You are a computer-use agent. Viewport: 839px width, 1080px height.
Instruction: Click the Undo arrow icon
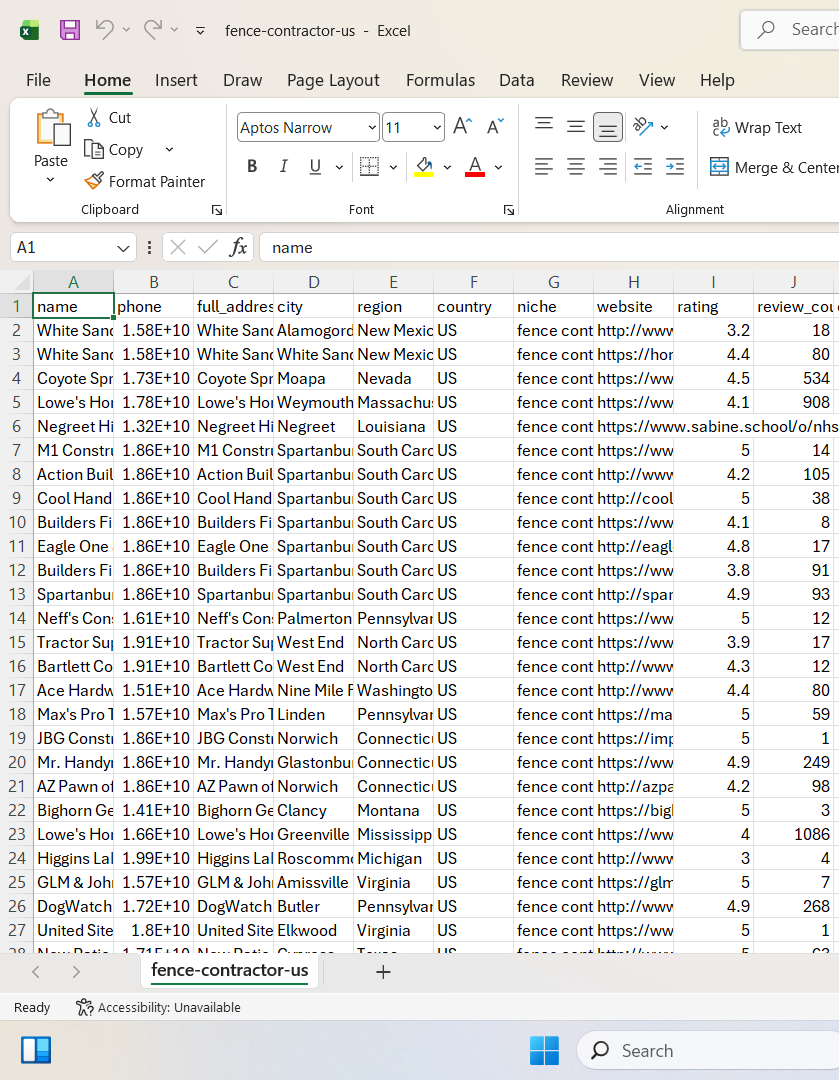click(x=104, y=30)
